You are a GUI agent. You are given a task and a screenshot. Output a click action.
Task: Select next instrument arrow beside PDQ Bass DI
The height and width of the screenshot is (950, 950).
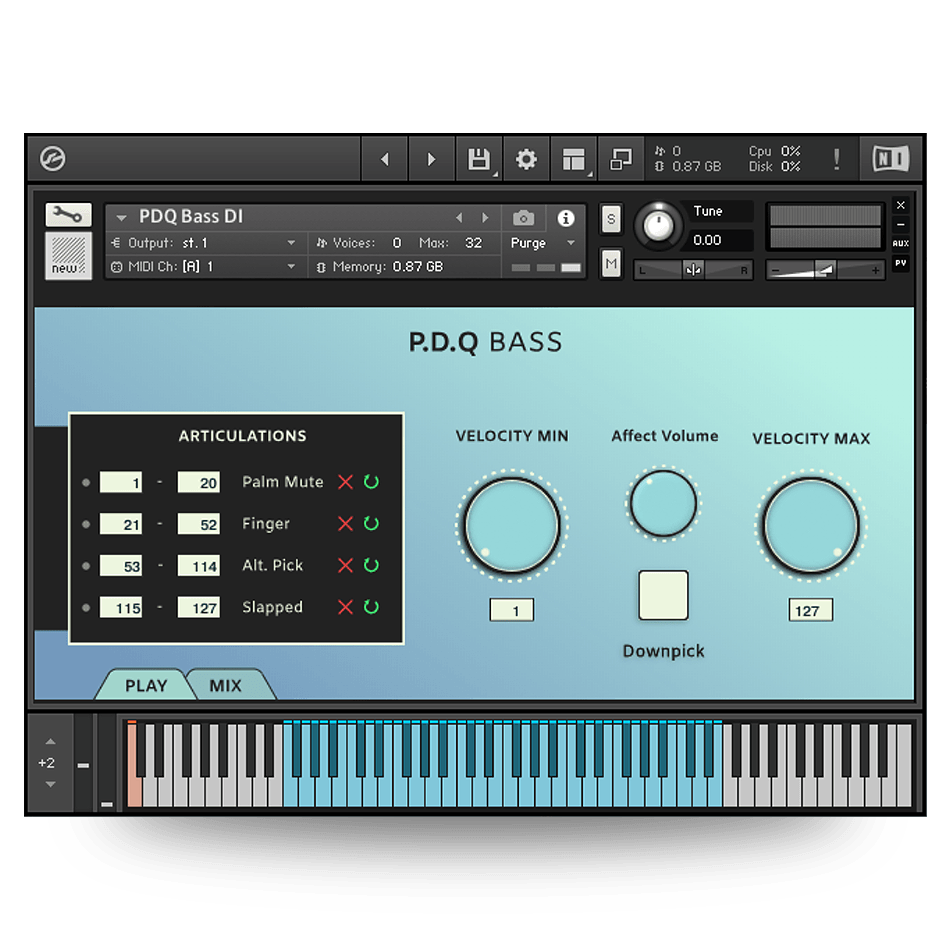[x=485, y=218]
